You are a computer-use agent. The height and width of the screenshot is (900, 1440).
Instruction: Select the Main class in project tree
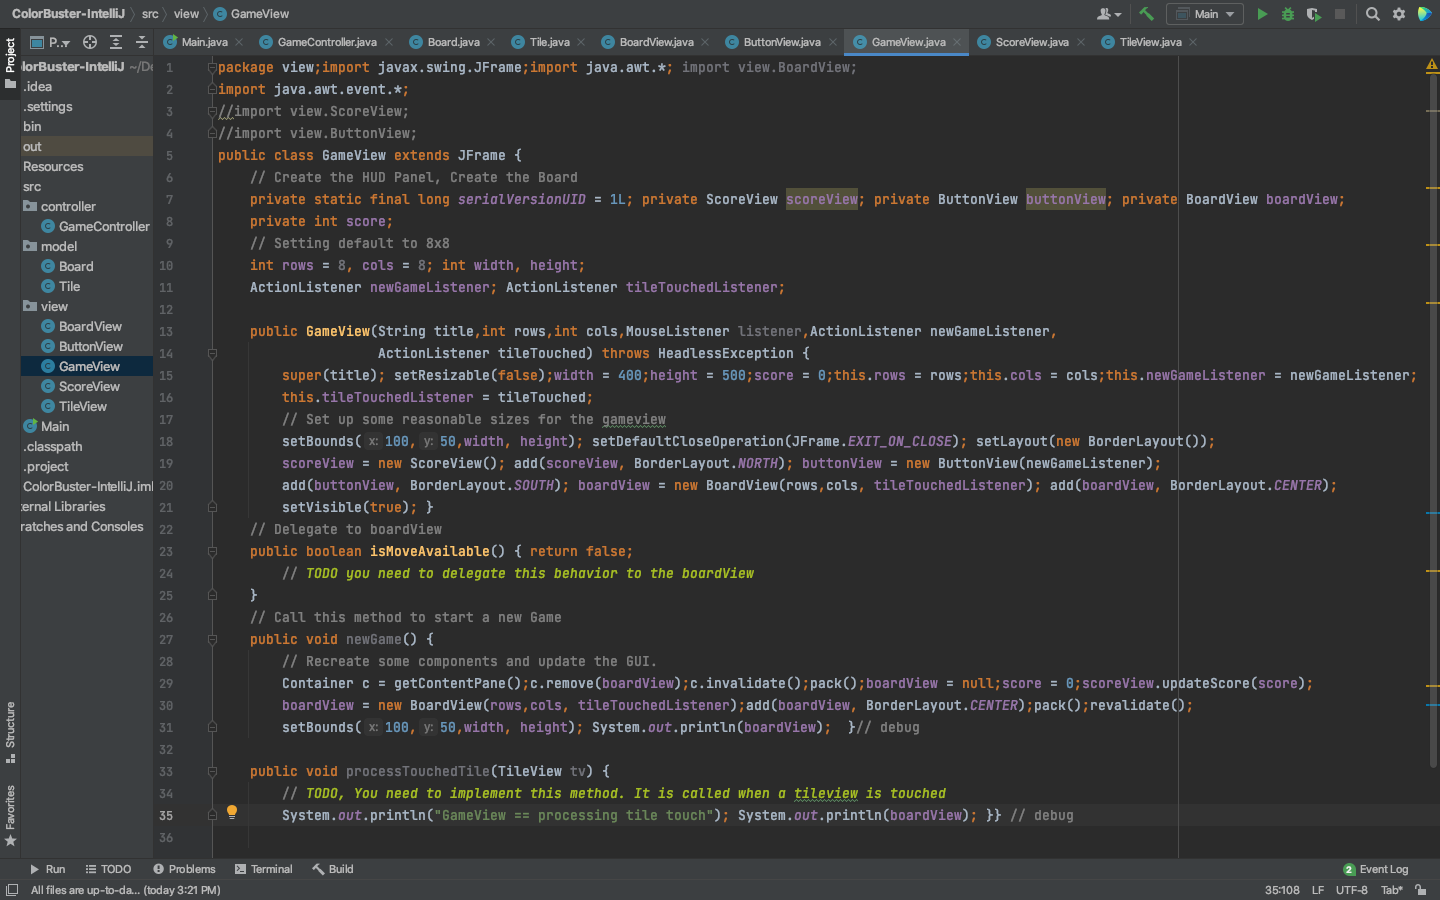pos(55,426)
